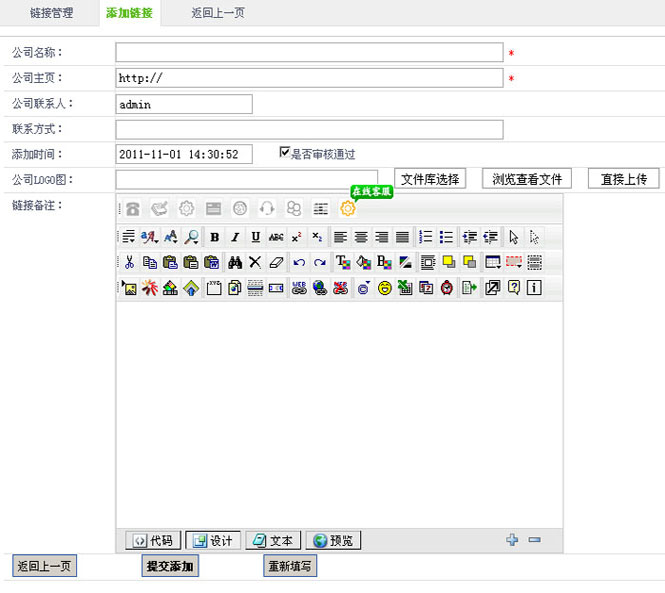The height and width of the screenshot is (593, 665).
Task: Click the underline formatting icon
Action: click(255, 237)
